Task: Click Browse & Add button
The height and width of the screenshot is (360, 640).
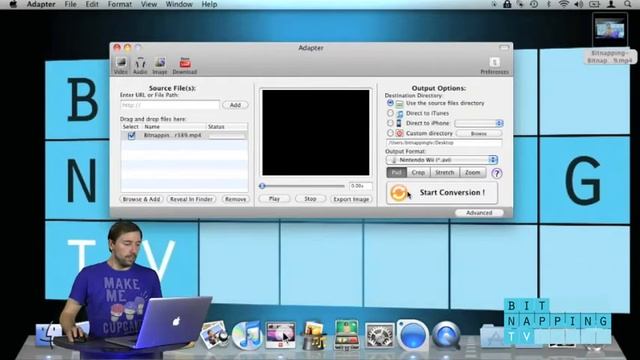Action: pos(141,199)
